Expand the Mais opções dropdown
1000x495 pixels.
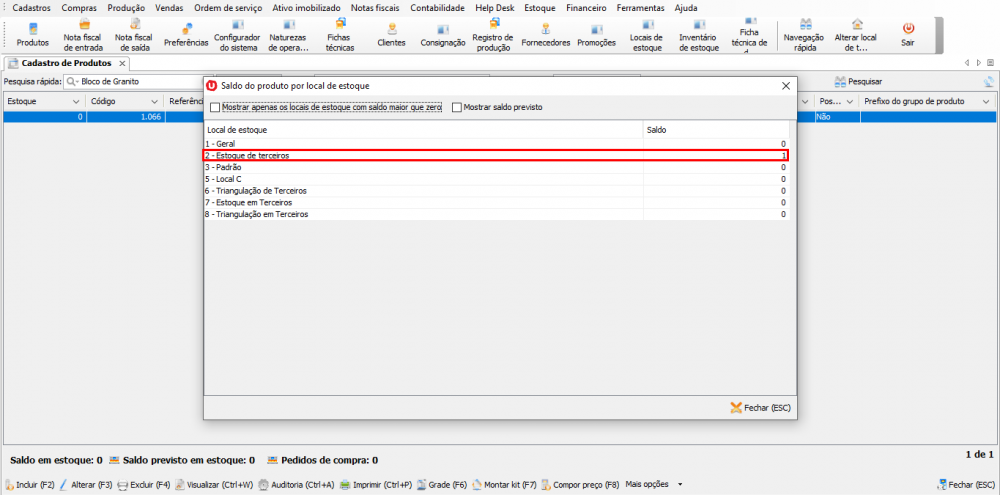(x=680, y=485)
